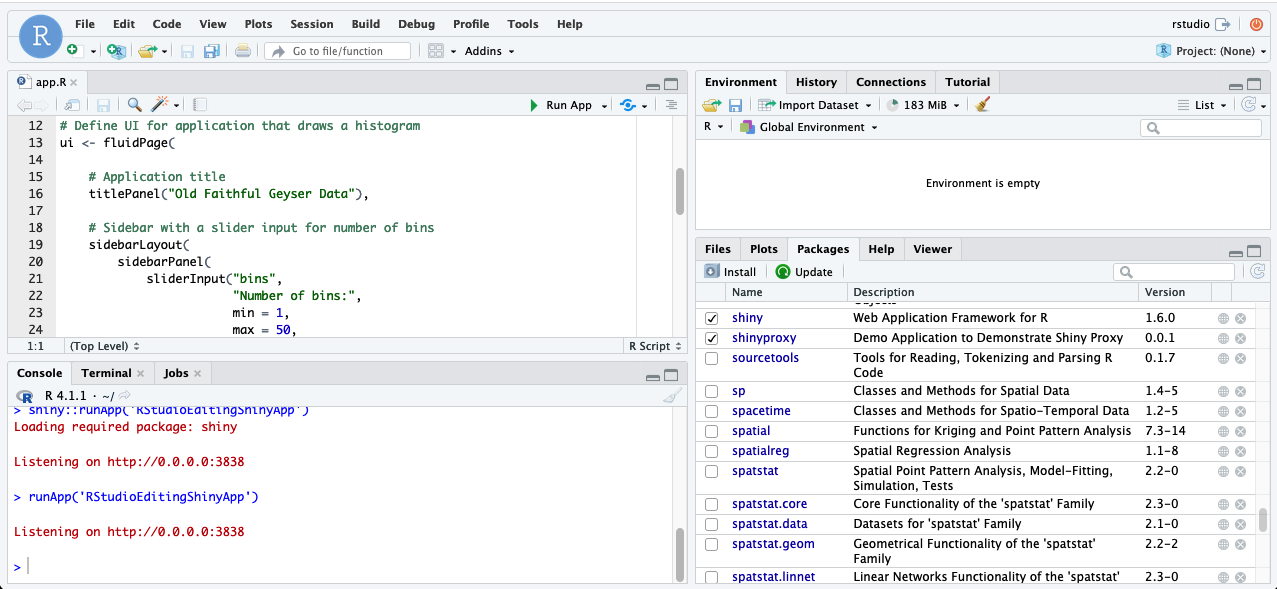Screen dimensions: 1277x589
Task: Click the document outline icon in editor
Action: coord(671,105)
